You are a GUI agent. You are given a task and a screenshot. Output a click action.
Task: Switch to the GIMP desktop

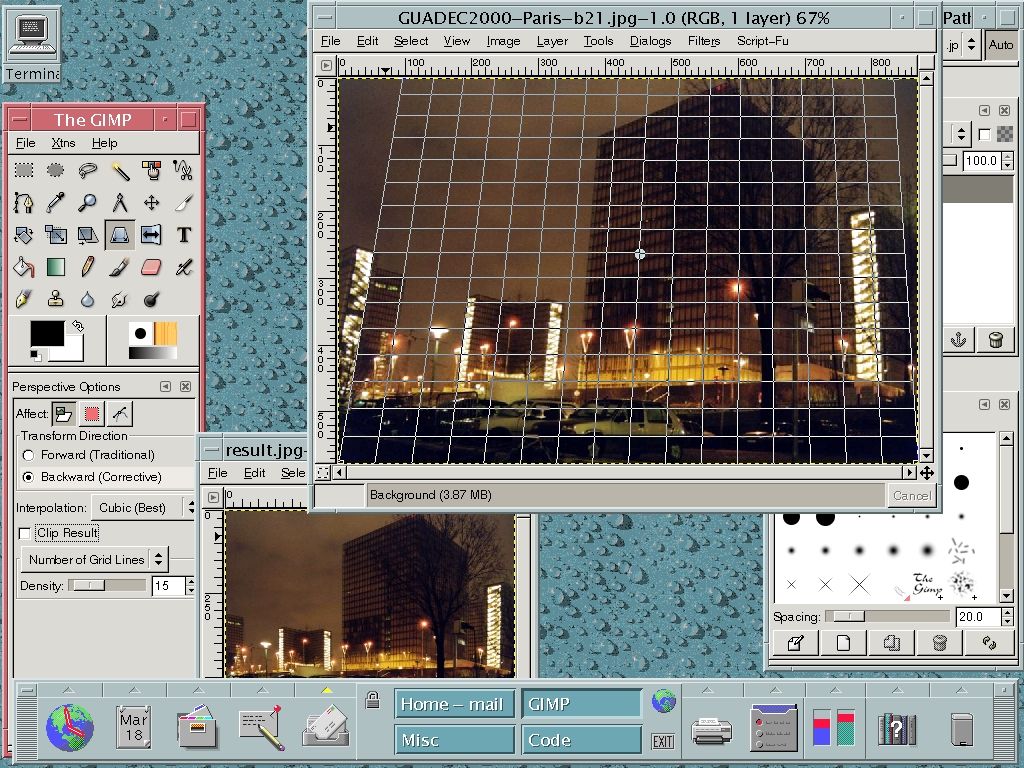coord(581,704)
